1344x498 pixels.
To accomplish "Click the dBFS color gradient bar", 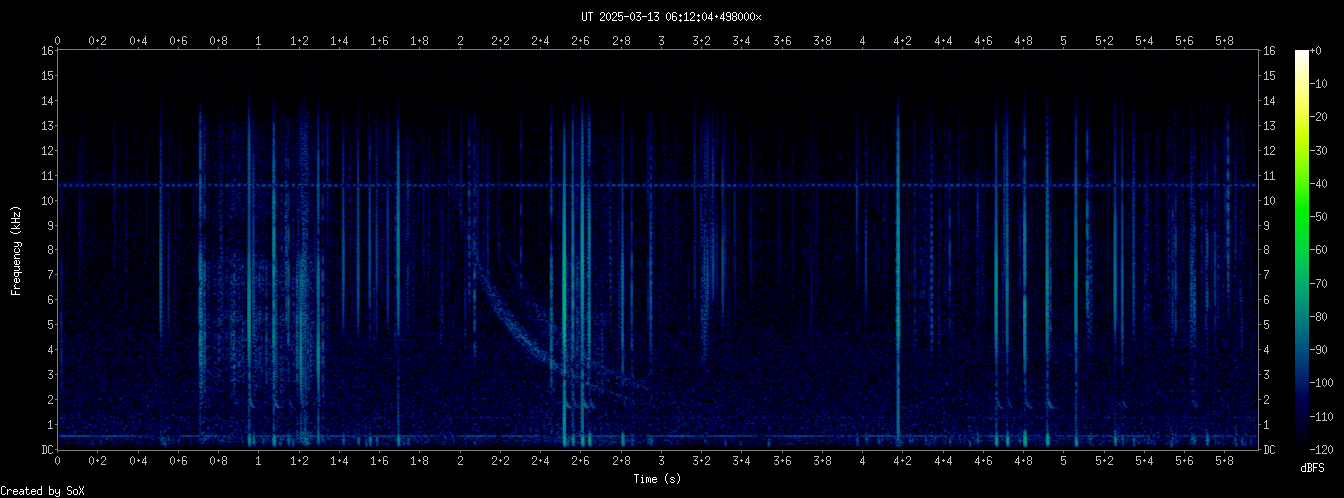I will (1301, 250).
